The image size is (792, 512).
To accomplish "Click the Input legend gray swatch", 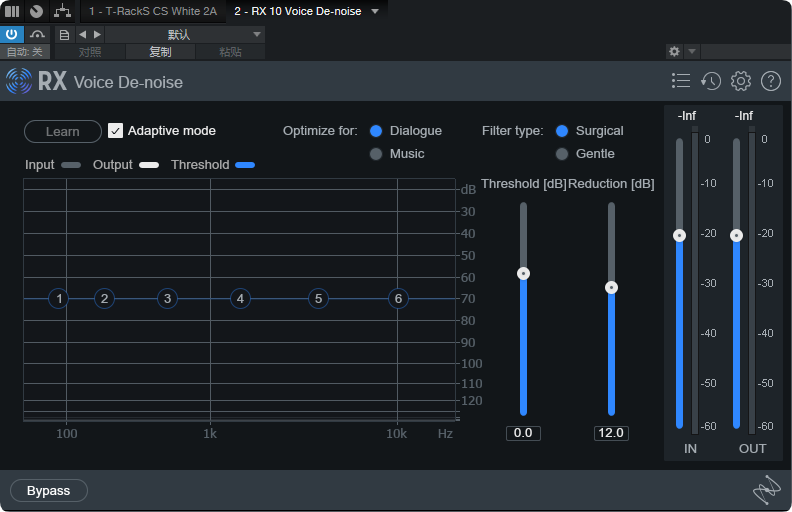I will pos(71,165).
